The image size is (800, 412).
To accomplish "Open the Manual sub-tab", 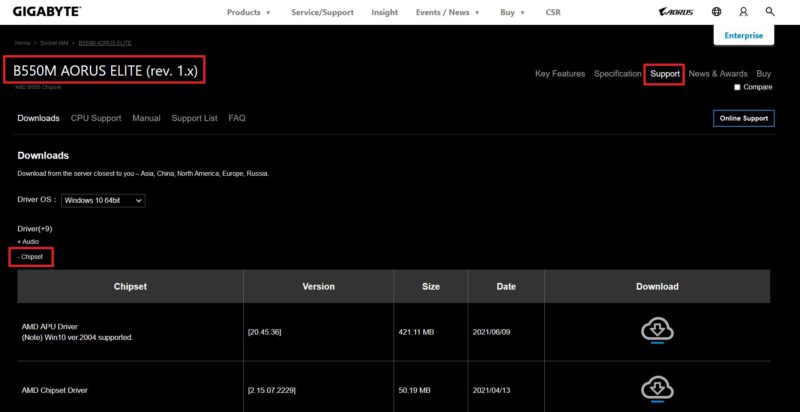I will [146, 118].
